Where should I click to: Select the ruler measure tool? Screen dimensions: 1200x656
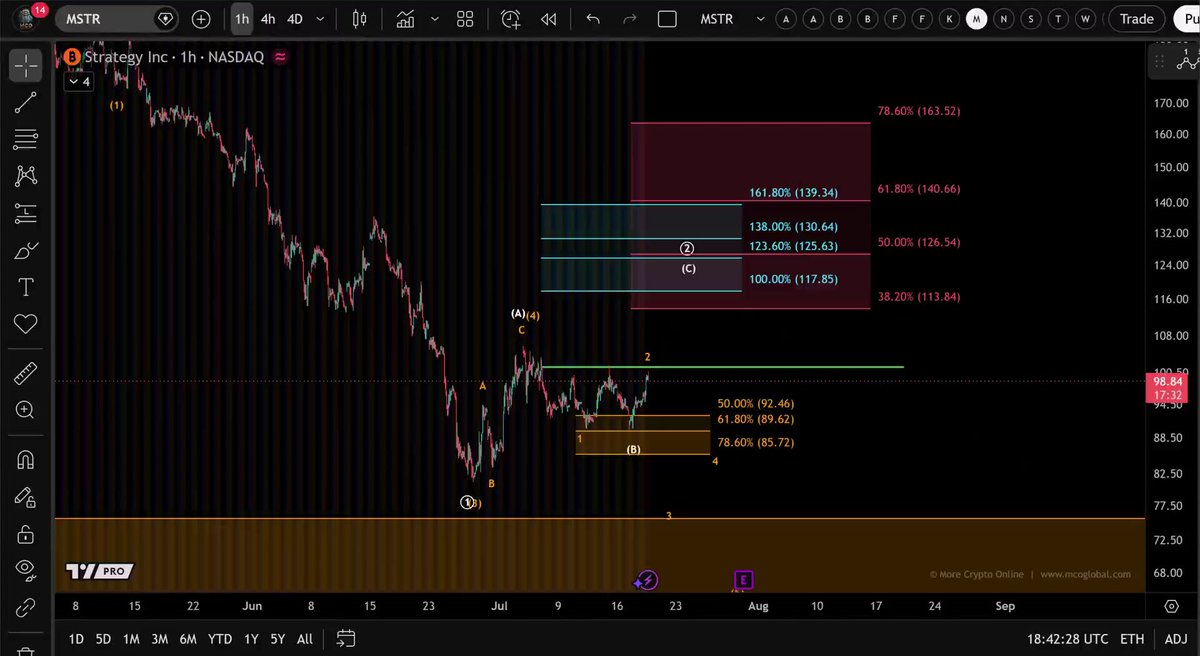26,374
